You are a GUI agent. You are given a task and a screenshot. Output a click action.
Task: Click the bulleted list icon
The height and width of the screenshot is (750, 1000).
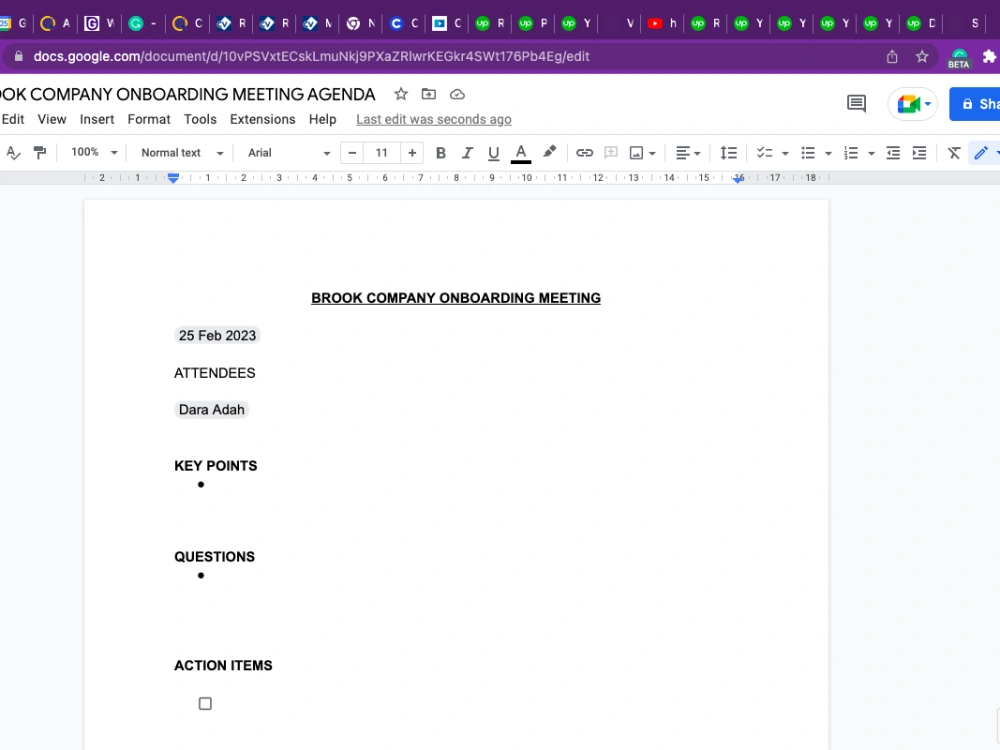[x=808, y=153]
